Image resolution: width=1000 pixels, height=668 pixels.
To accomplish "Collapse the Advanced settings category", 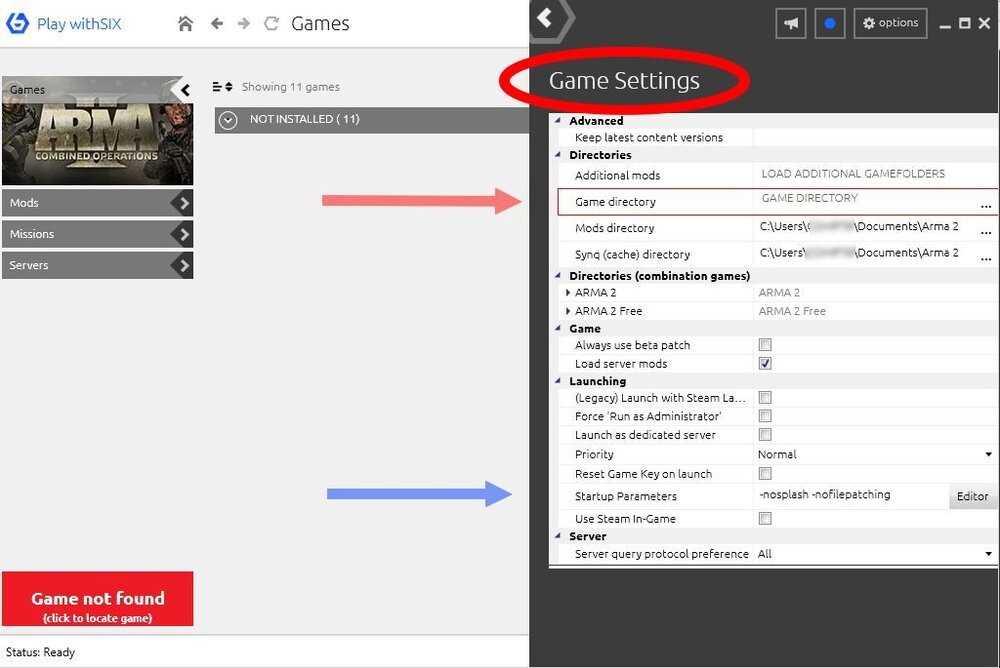I will 558,120.
